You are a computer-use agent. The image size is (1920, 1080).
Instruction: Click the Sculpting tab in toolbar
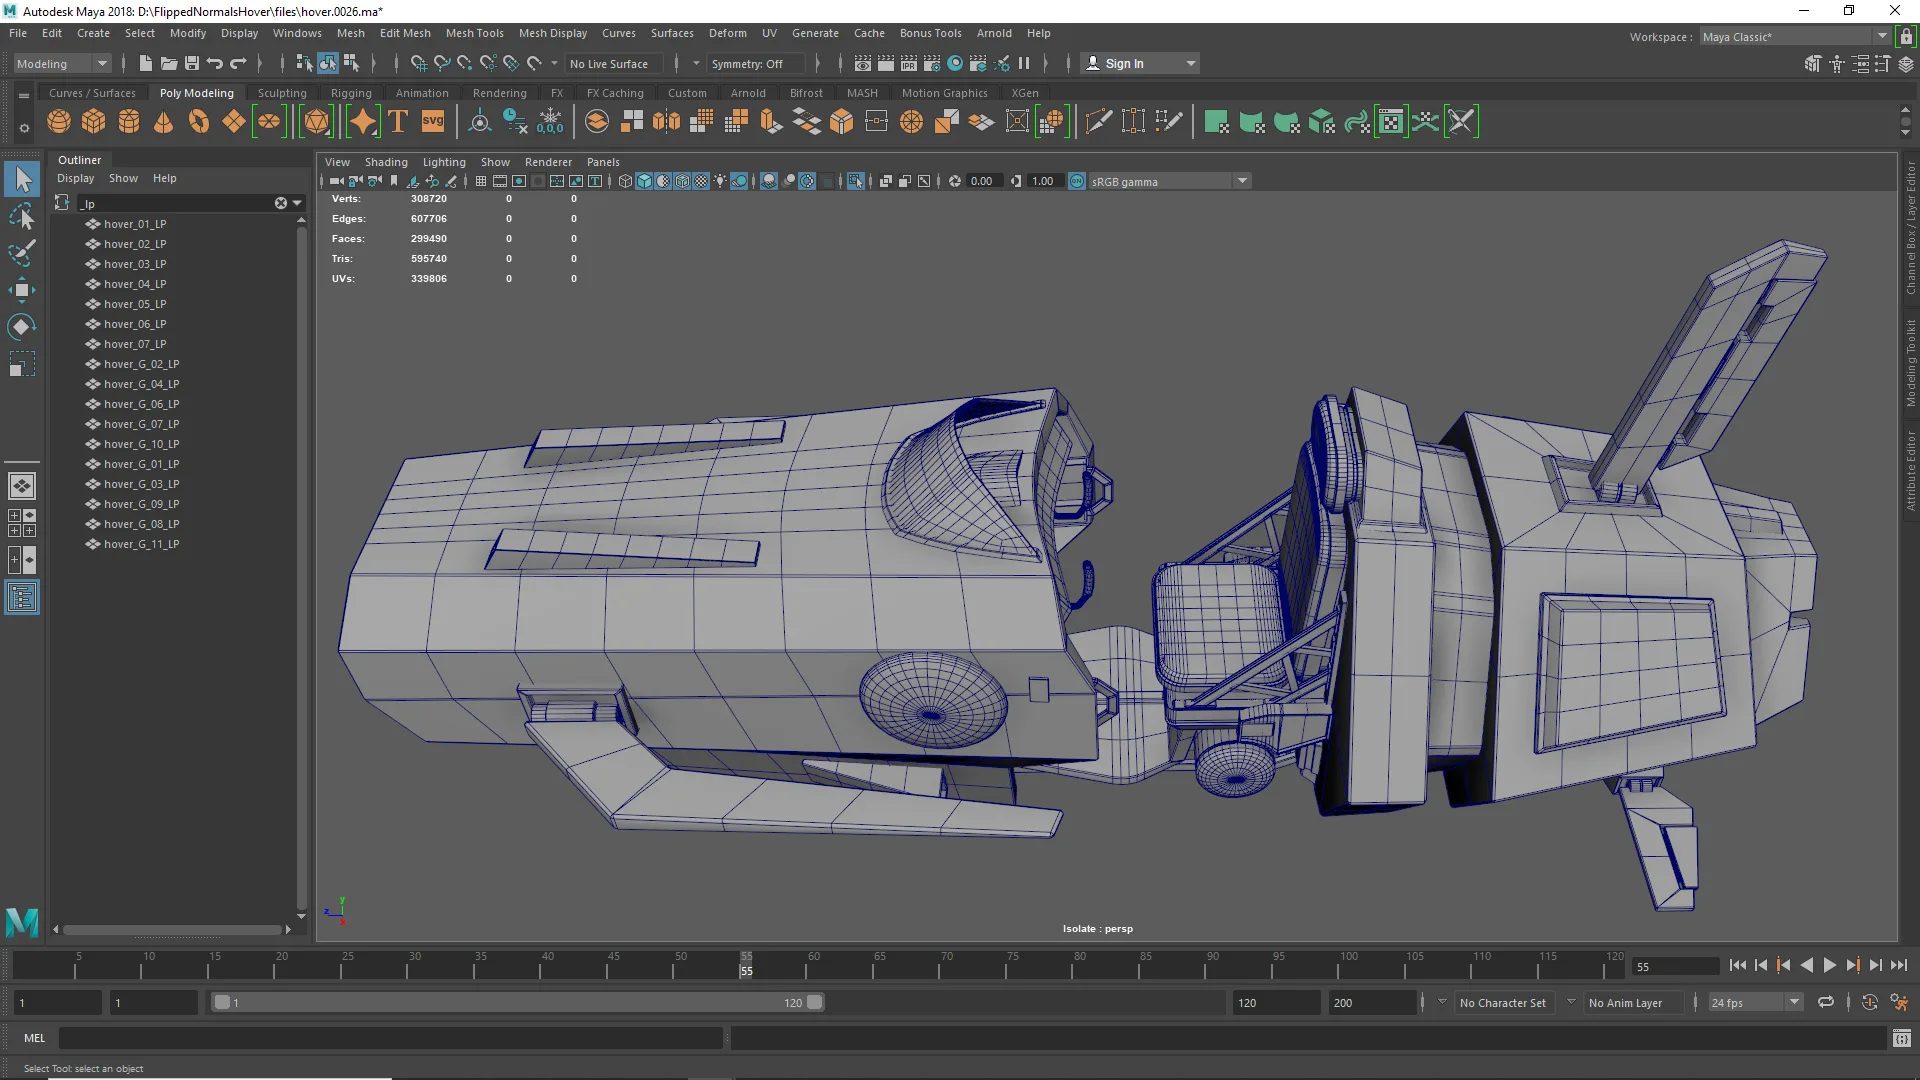pos(281,91)
